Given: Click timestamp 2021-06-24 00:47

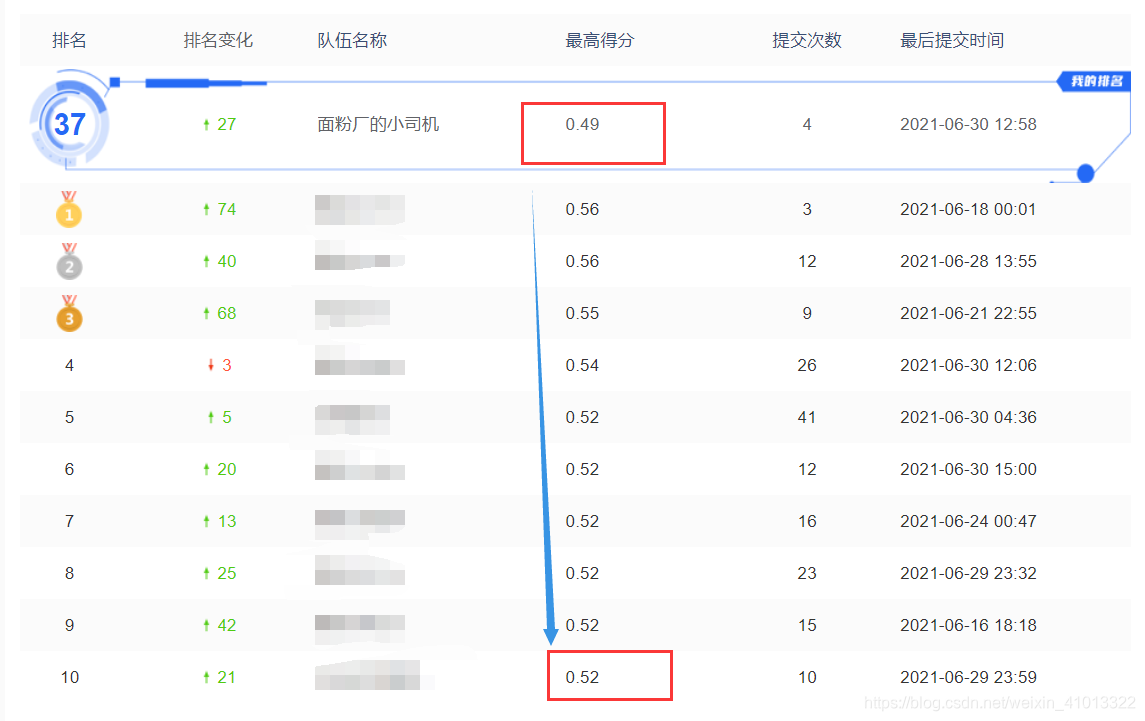Looking at the screenshot, I should pyautogui.click(x=968, y=521).
